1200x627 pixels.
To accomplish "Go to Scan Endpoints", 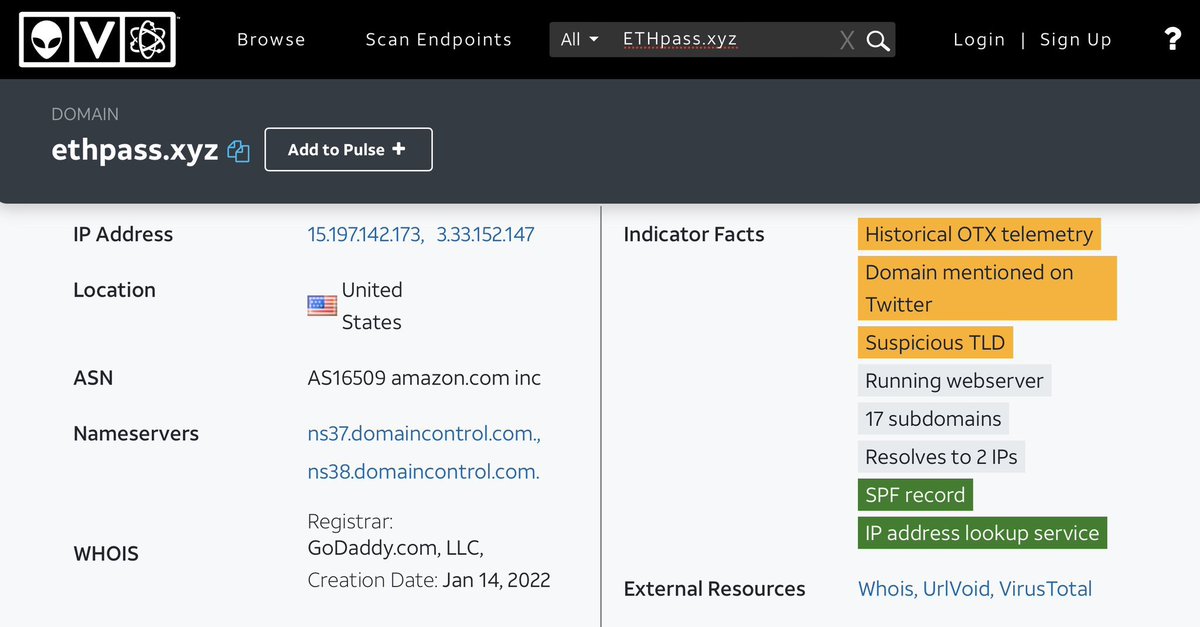I will tap(438, 40).
